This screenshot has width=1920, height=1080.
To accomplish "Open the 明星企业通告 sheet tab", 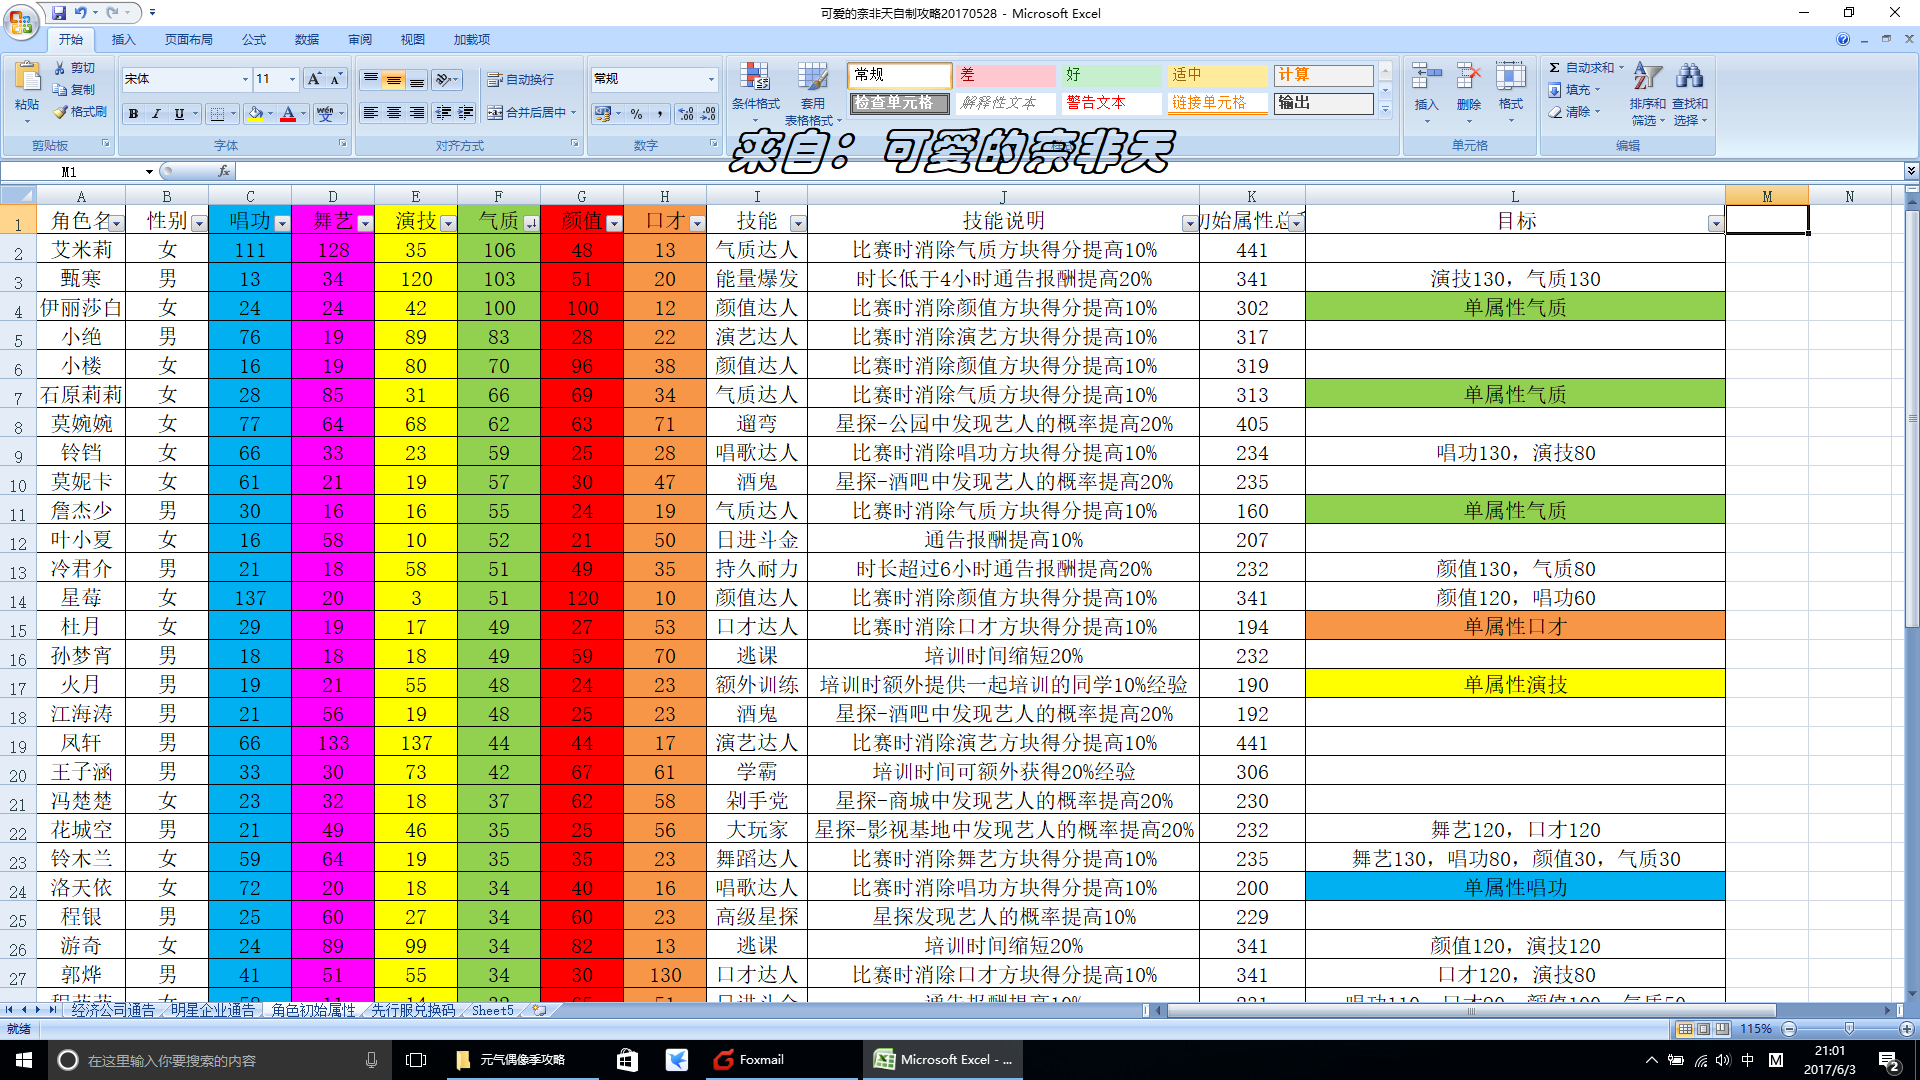I will click(213, 1010).
